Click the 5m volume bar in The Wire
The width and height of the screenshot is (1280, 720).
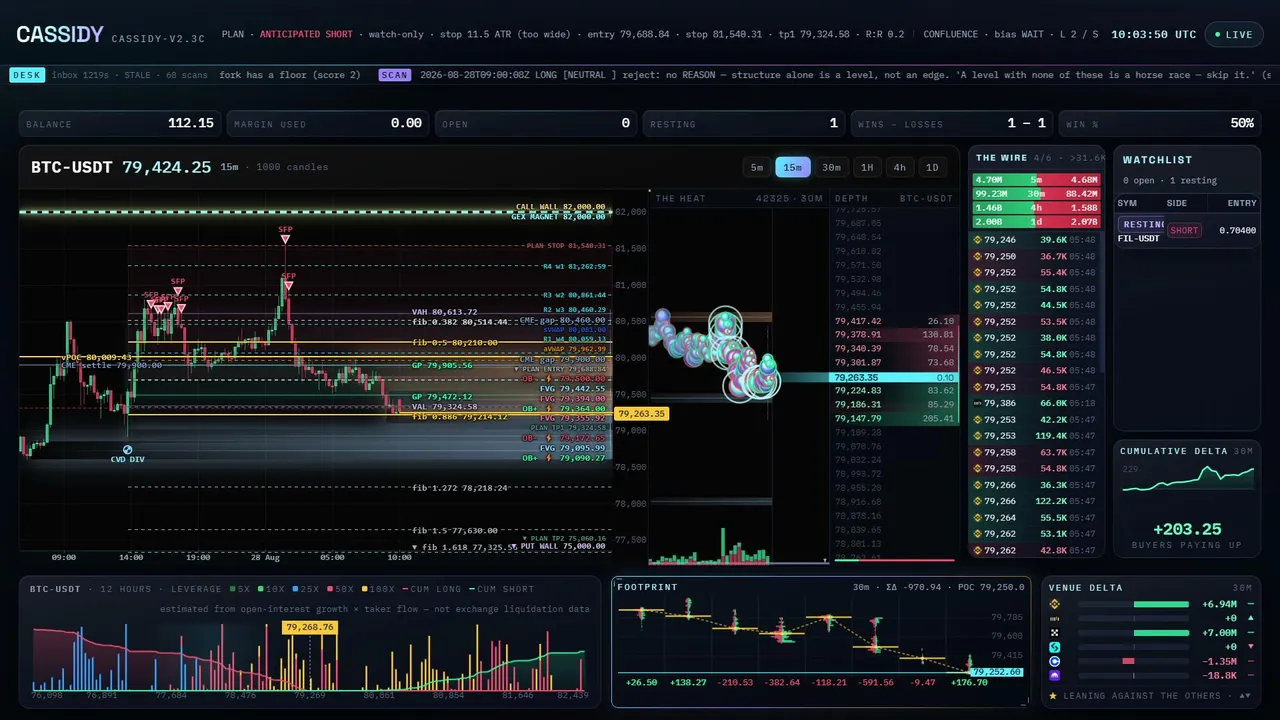coord(1036,180)
